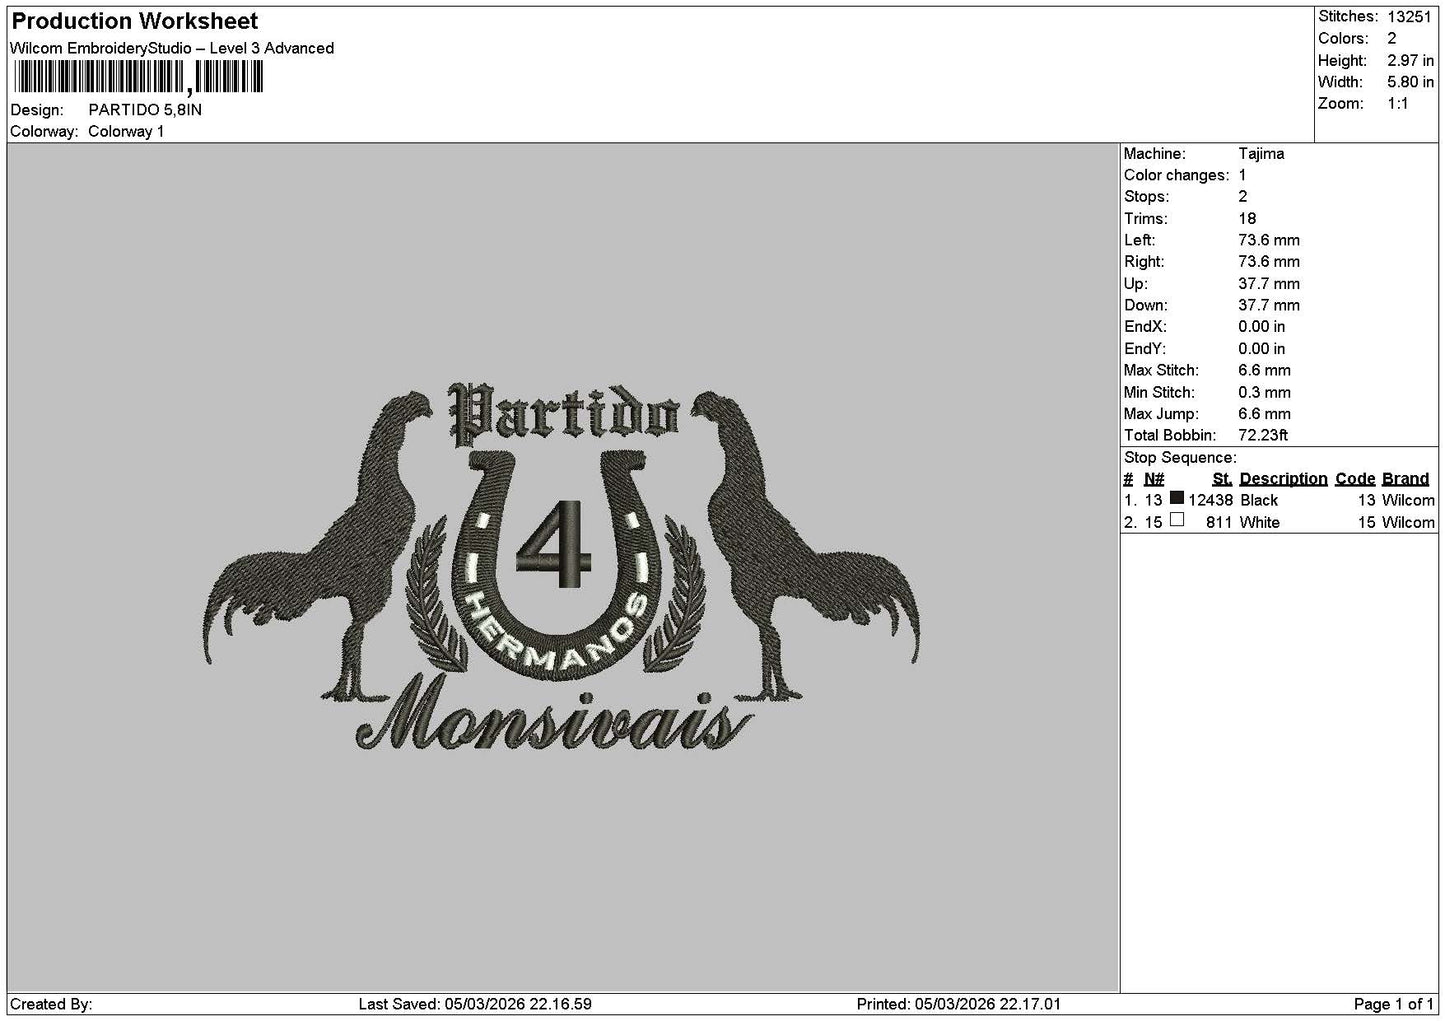Click the Max Stitch value 6.6 mm

click(1265, 370)
